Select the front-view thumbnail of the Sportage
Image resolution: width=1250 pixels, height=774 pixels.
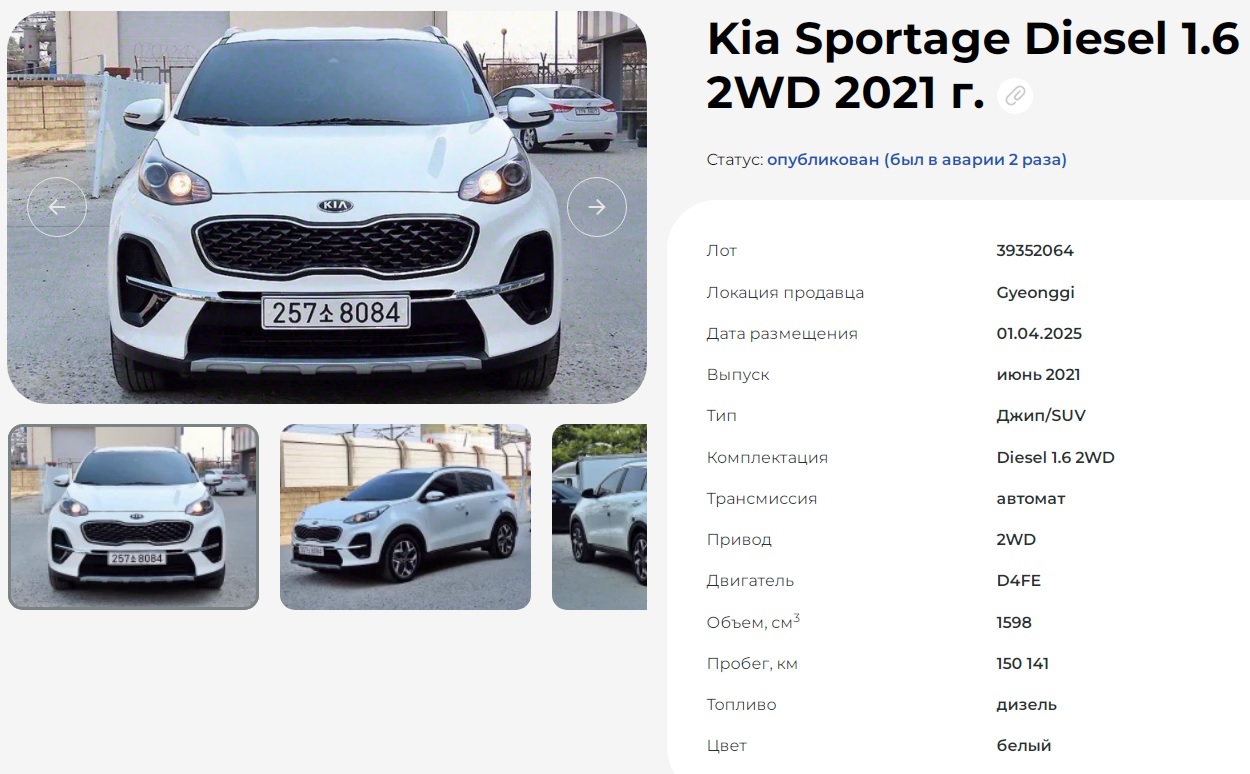coord(133,517)
